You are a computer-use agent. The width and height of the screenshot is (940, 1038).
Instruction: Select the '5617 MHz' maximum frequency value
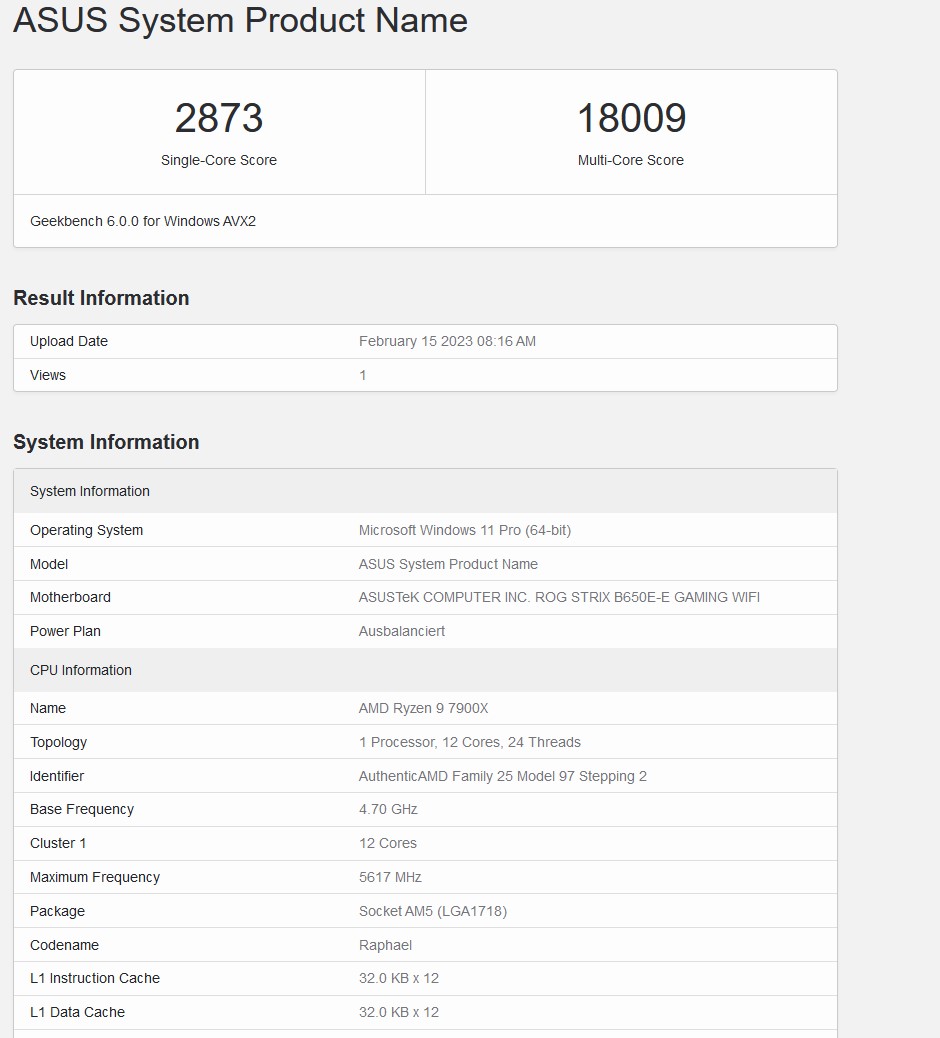(x=391, y=877)
